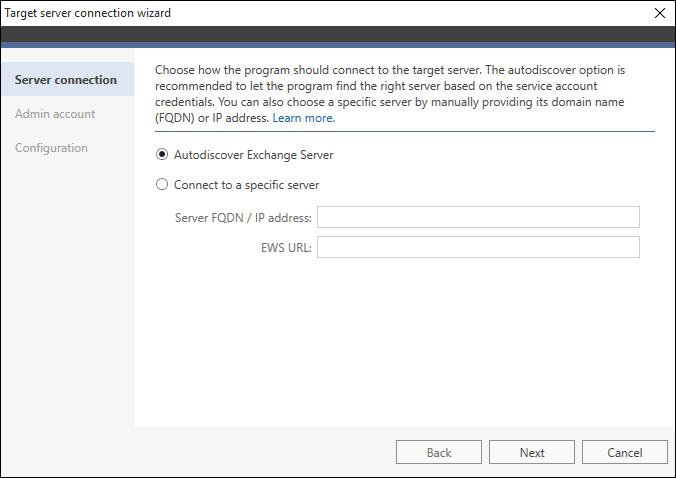Switch to the Configuration step
Image resolution: width=676 pixels, height=478 pixels.
(51, 148)
